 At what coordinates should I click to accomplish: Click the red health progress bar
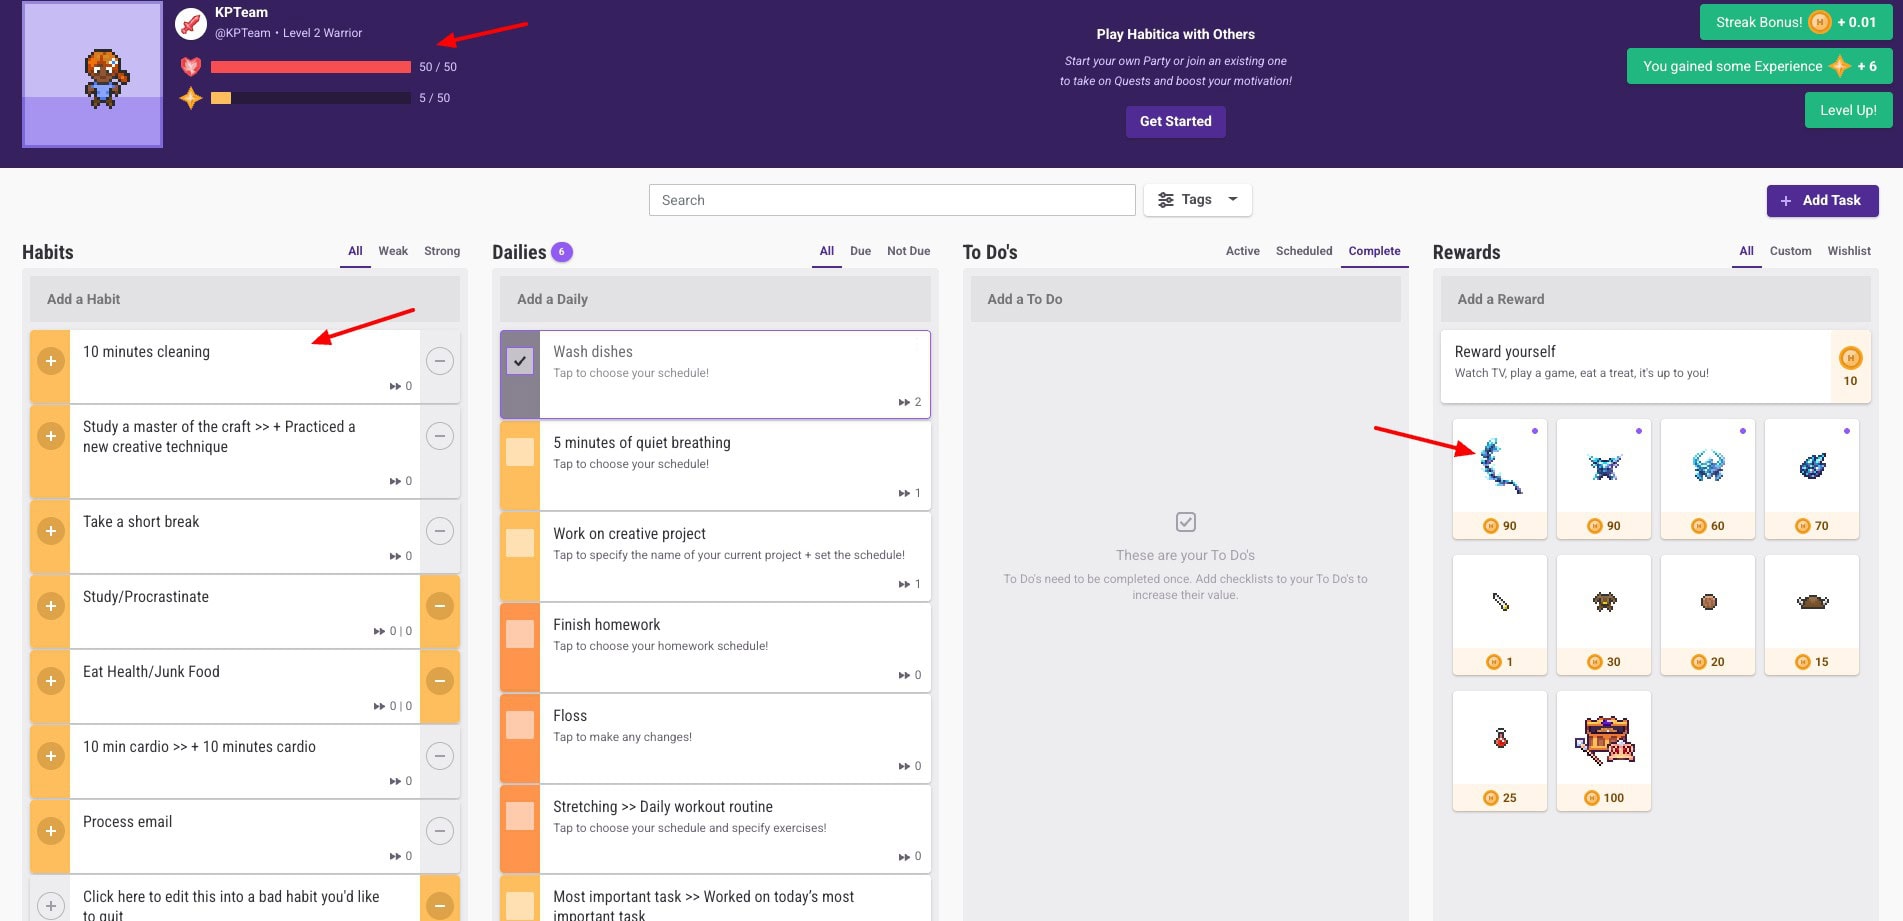pos(310,67)
